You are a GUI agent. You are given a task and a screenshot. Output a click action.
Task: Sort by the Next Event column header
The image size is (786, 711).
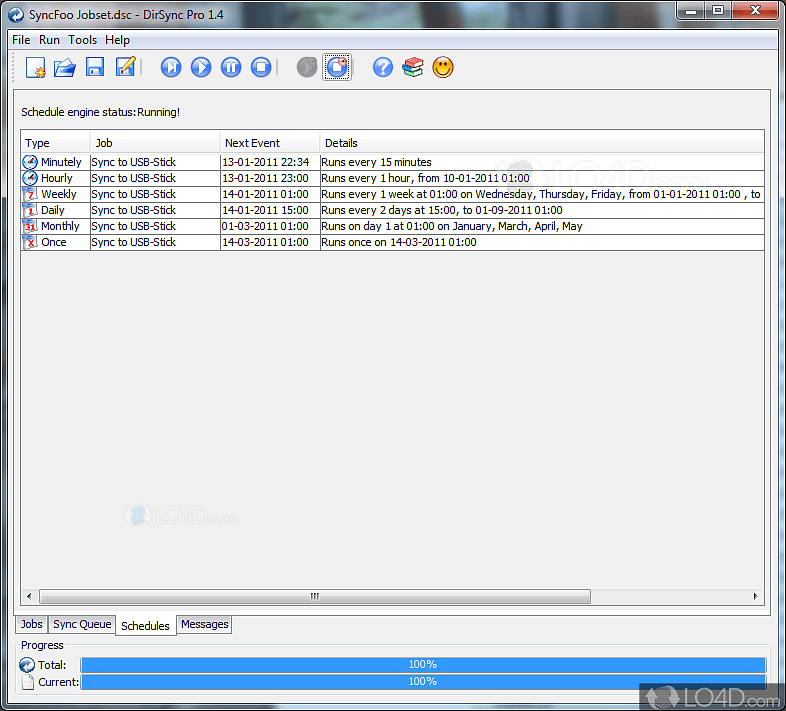(x=270, y=143)
